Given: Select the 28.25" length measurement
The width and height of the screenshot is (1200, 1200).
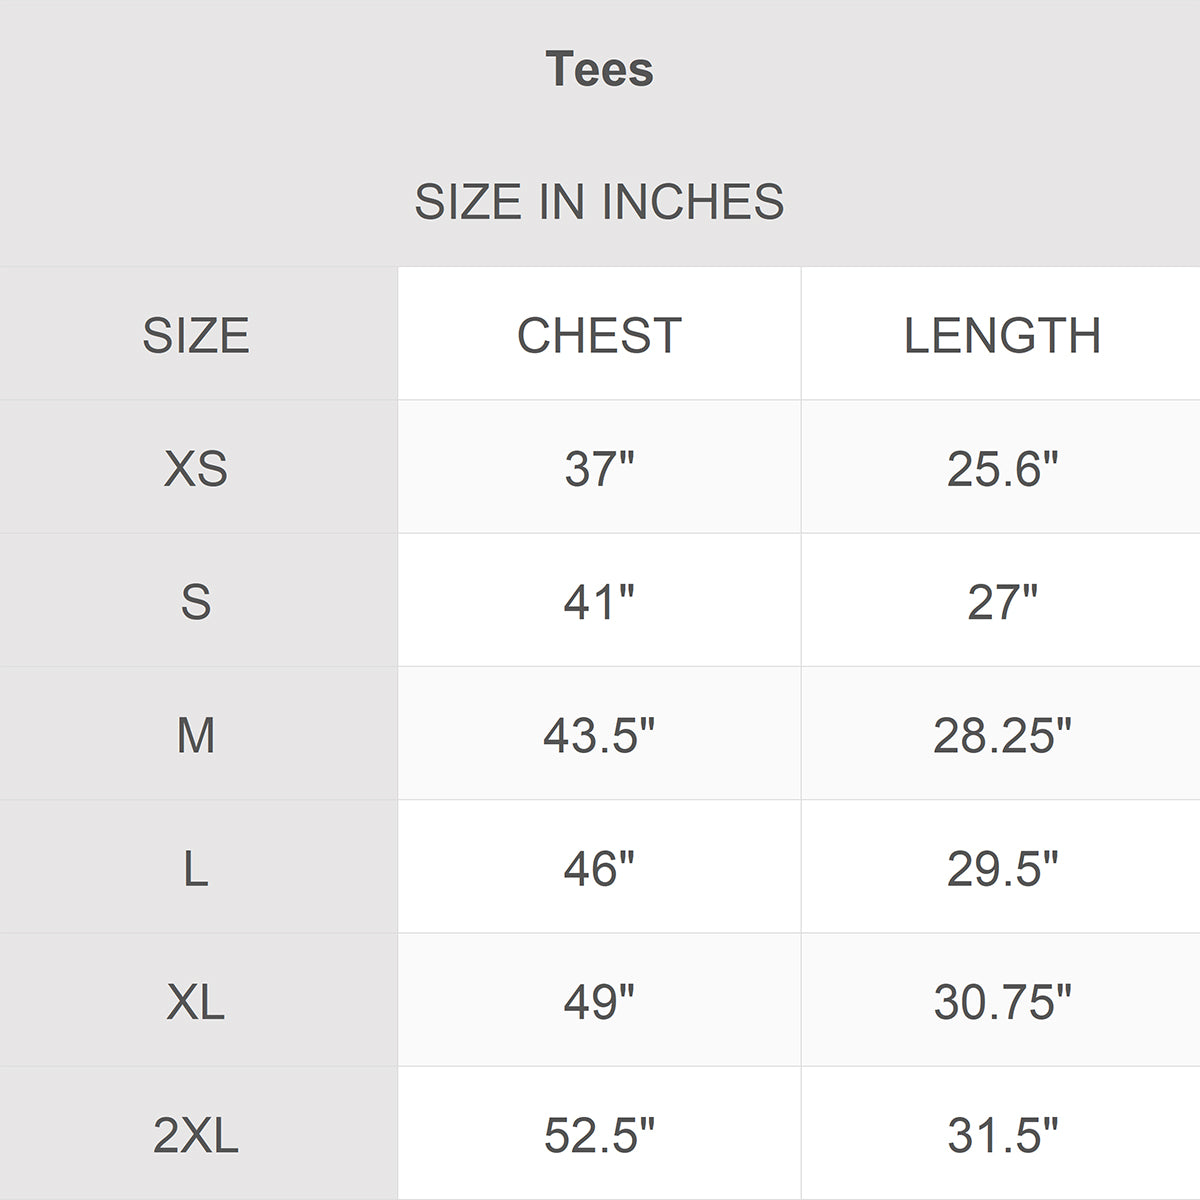Looking at the screenshot, I should click(x=1002, y=735).
